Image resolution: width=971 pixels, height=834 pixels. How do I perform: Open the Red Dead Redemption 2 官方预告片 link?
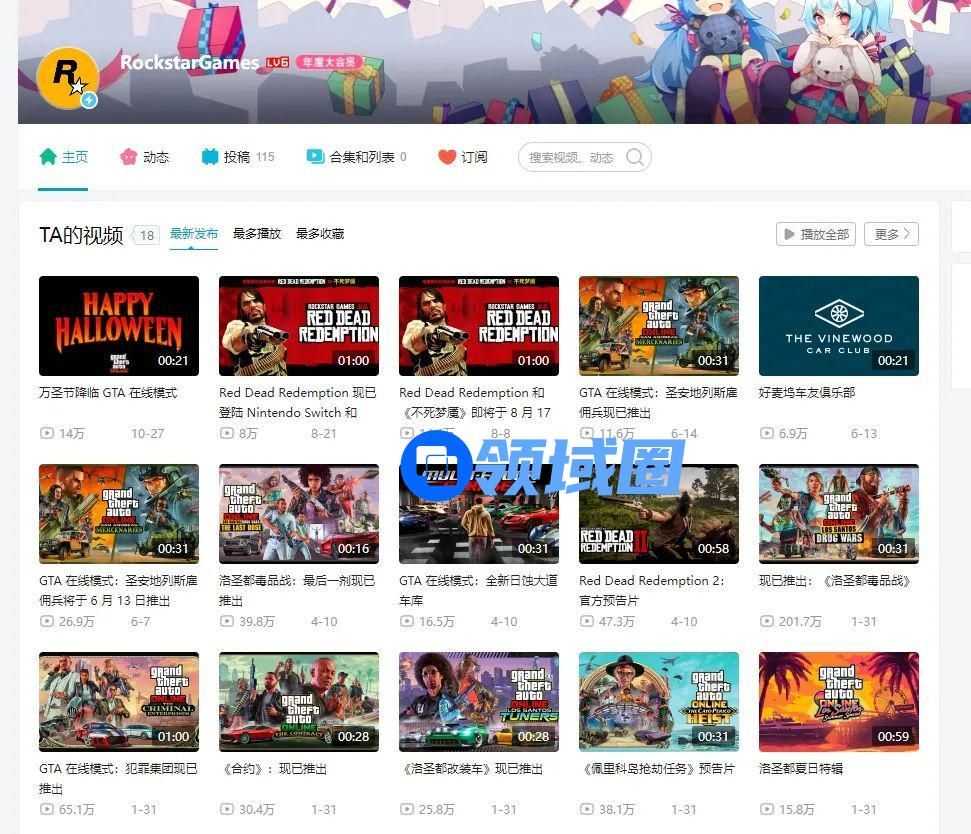point(652,590)
